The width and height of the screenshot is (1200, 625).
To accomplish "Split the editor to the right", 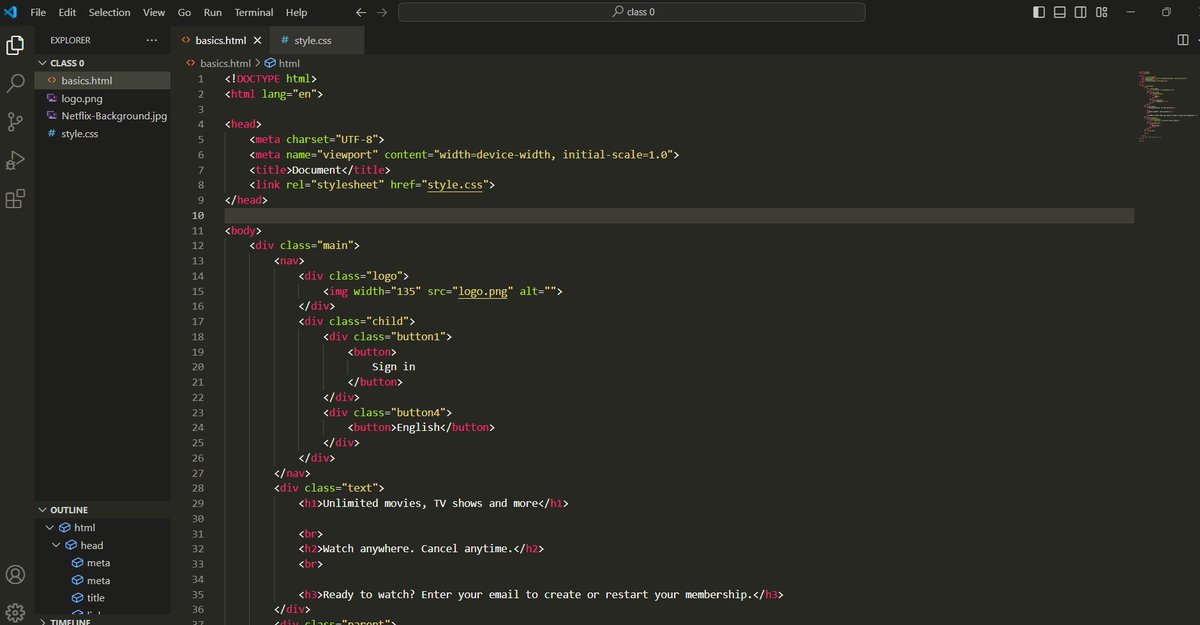I will (x=1183, y=40).
